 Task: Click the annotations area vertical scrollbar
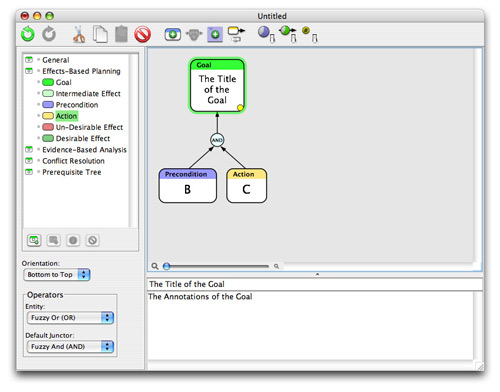coord(478,325)
